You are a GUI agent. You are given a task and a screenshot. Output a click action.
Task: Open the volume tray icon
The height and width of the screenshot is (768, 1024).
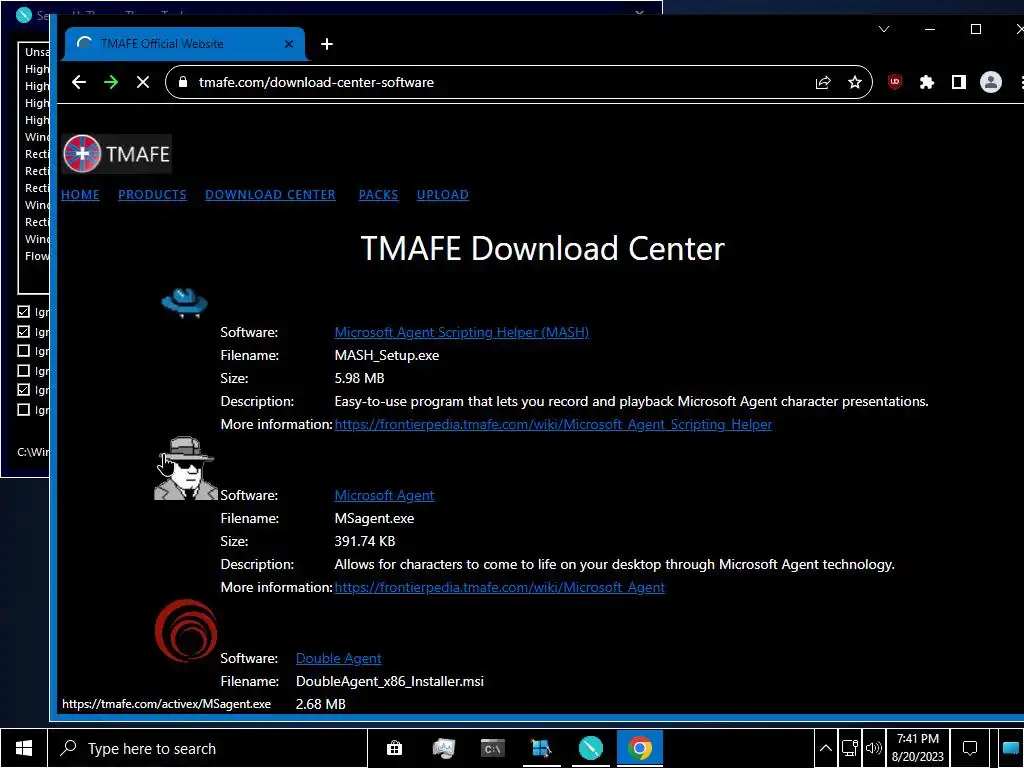tap(873, 748)
